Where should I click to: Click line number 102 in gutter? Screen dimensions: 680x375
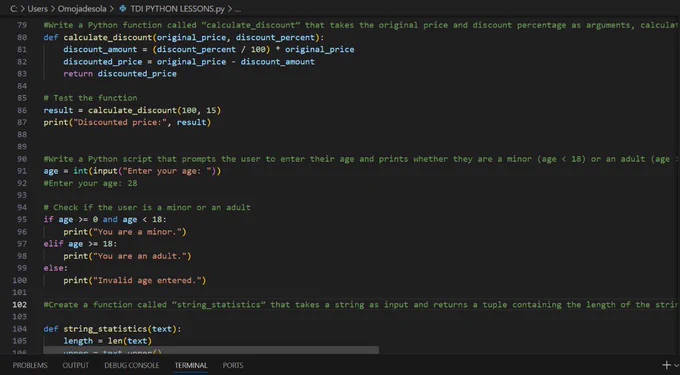[x=20, y=304]
